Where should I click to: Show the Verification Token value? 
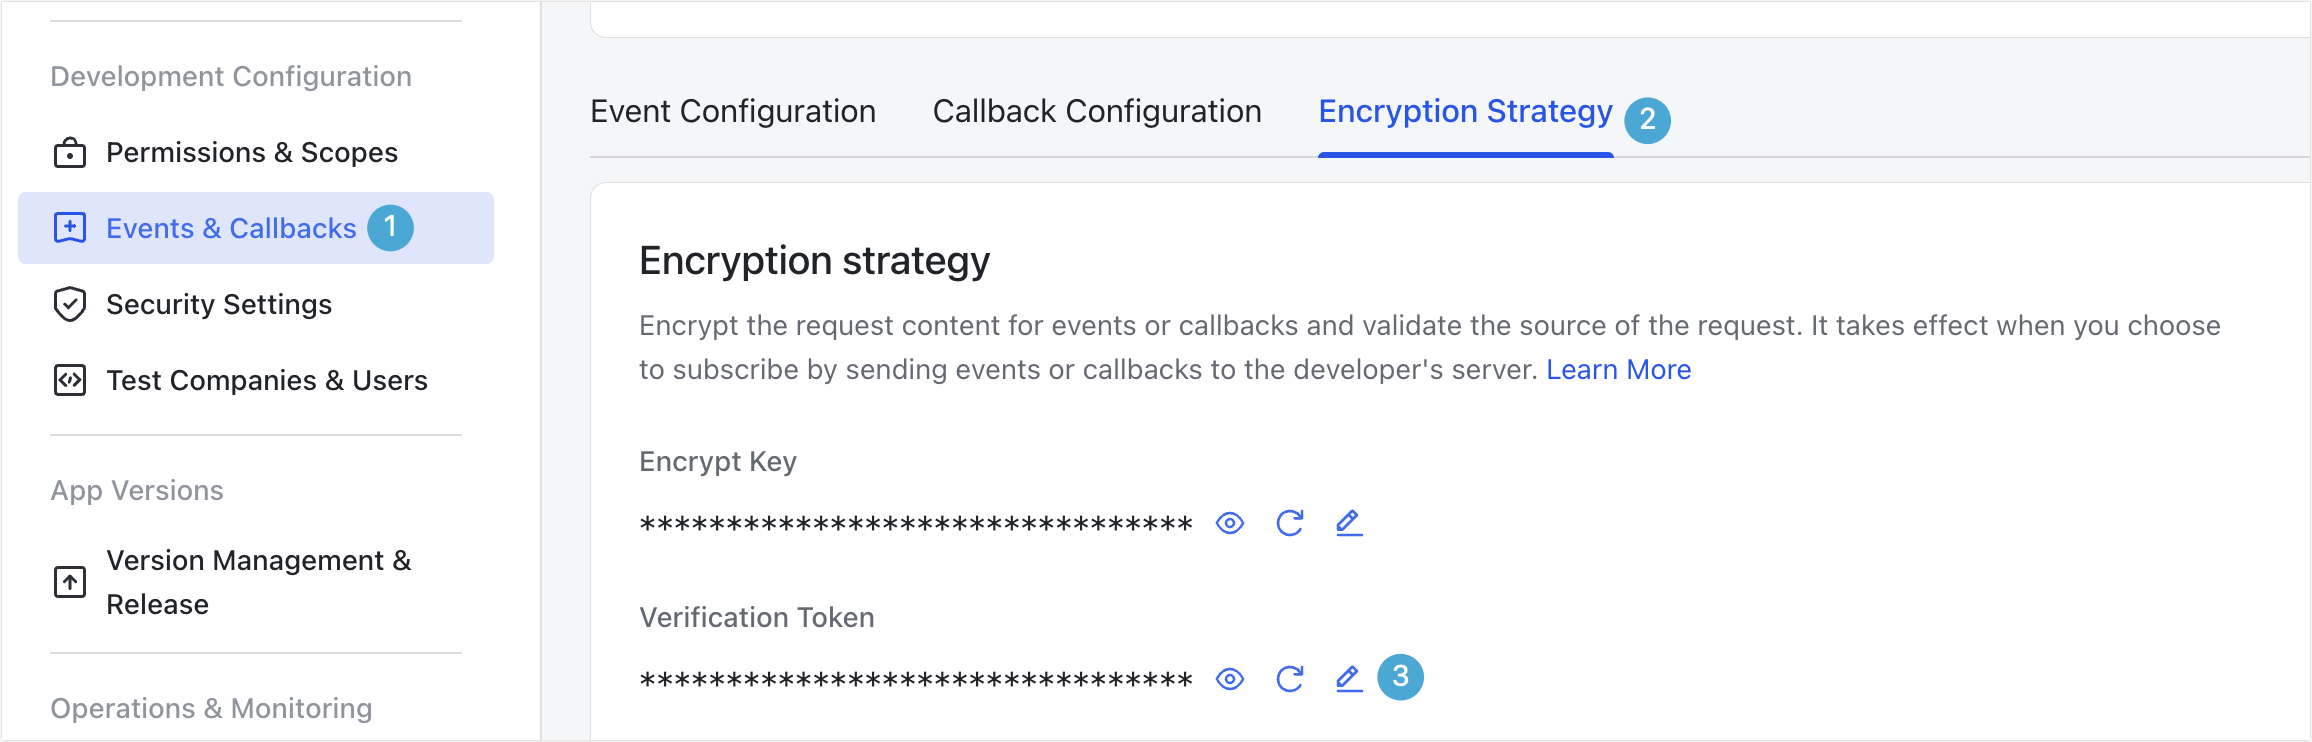pos(1230,677)
